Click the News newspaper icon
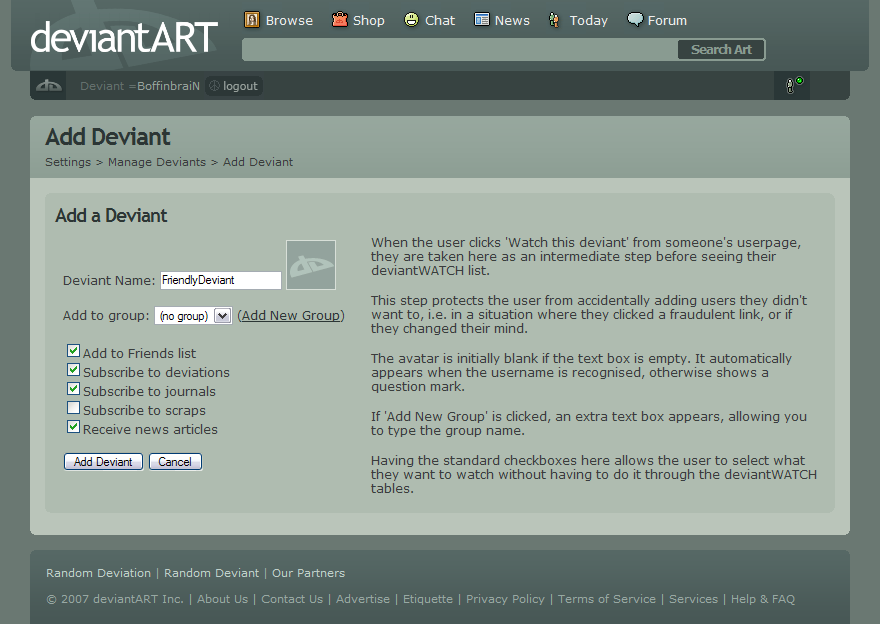880x624 pixels. tap(482, 20)
